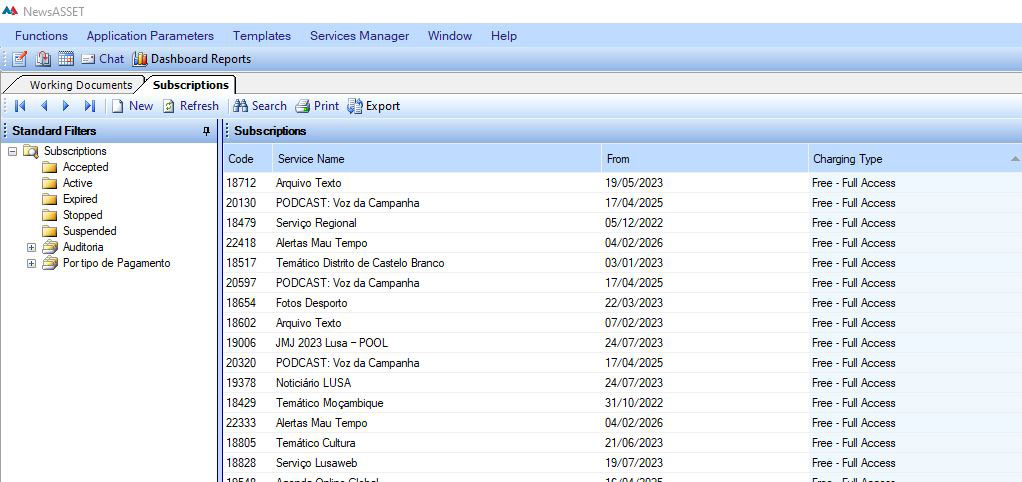Screen dimensions: 1022x482
Task: Expand the Por tipo de Pagamento node
Action: tap(31, 264)
